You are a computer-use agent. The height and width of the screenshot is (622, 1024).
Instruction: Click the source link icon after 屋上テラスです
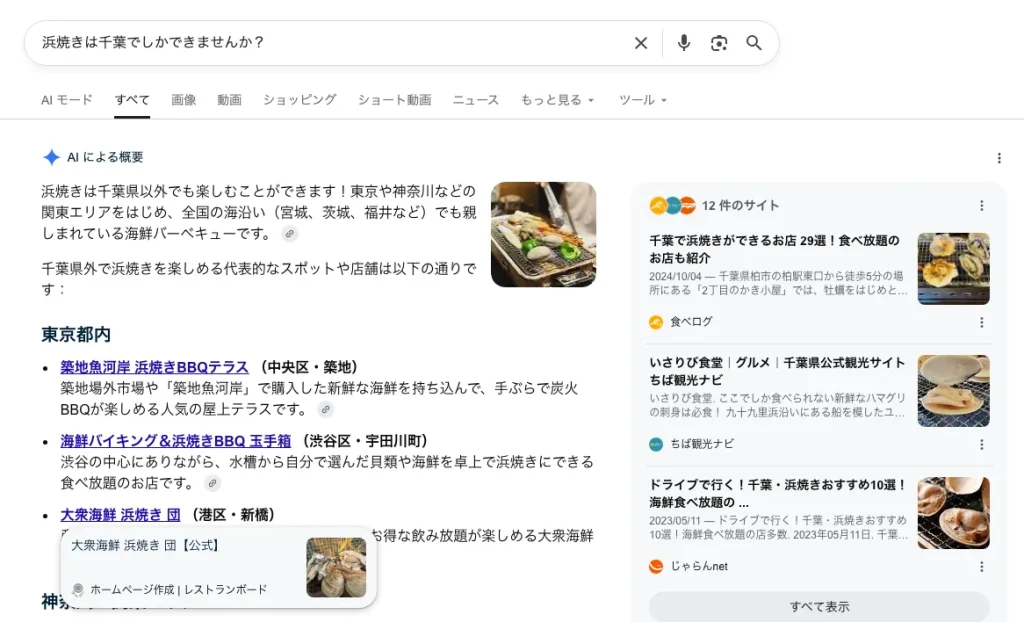(x=325, y=409)
